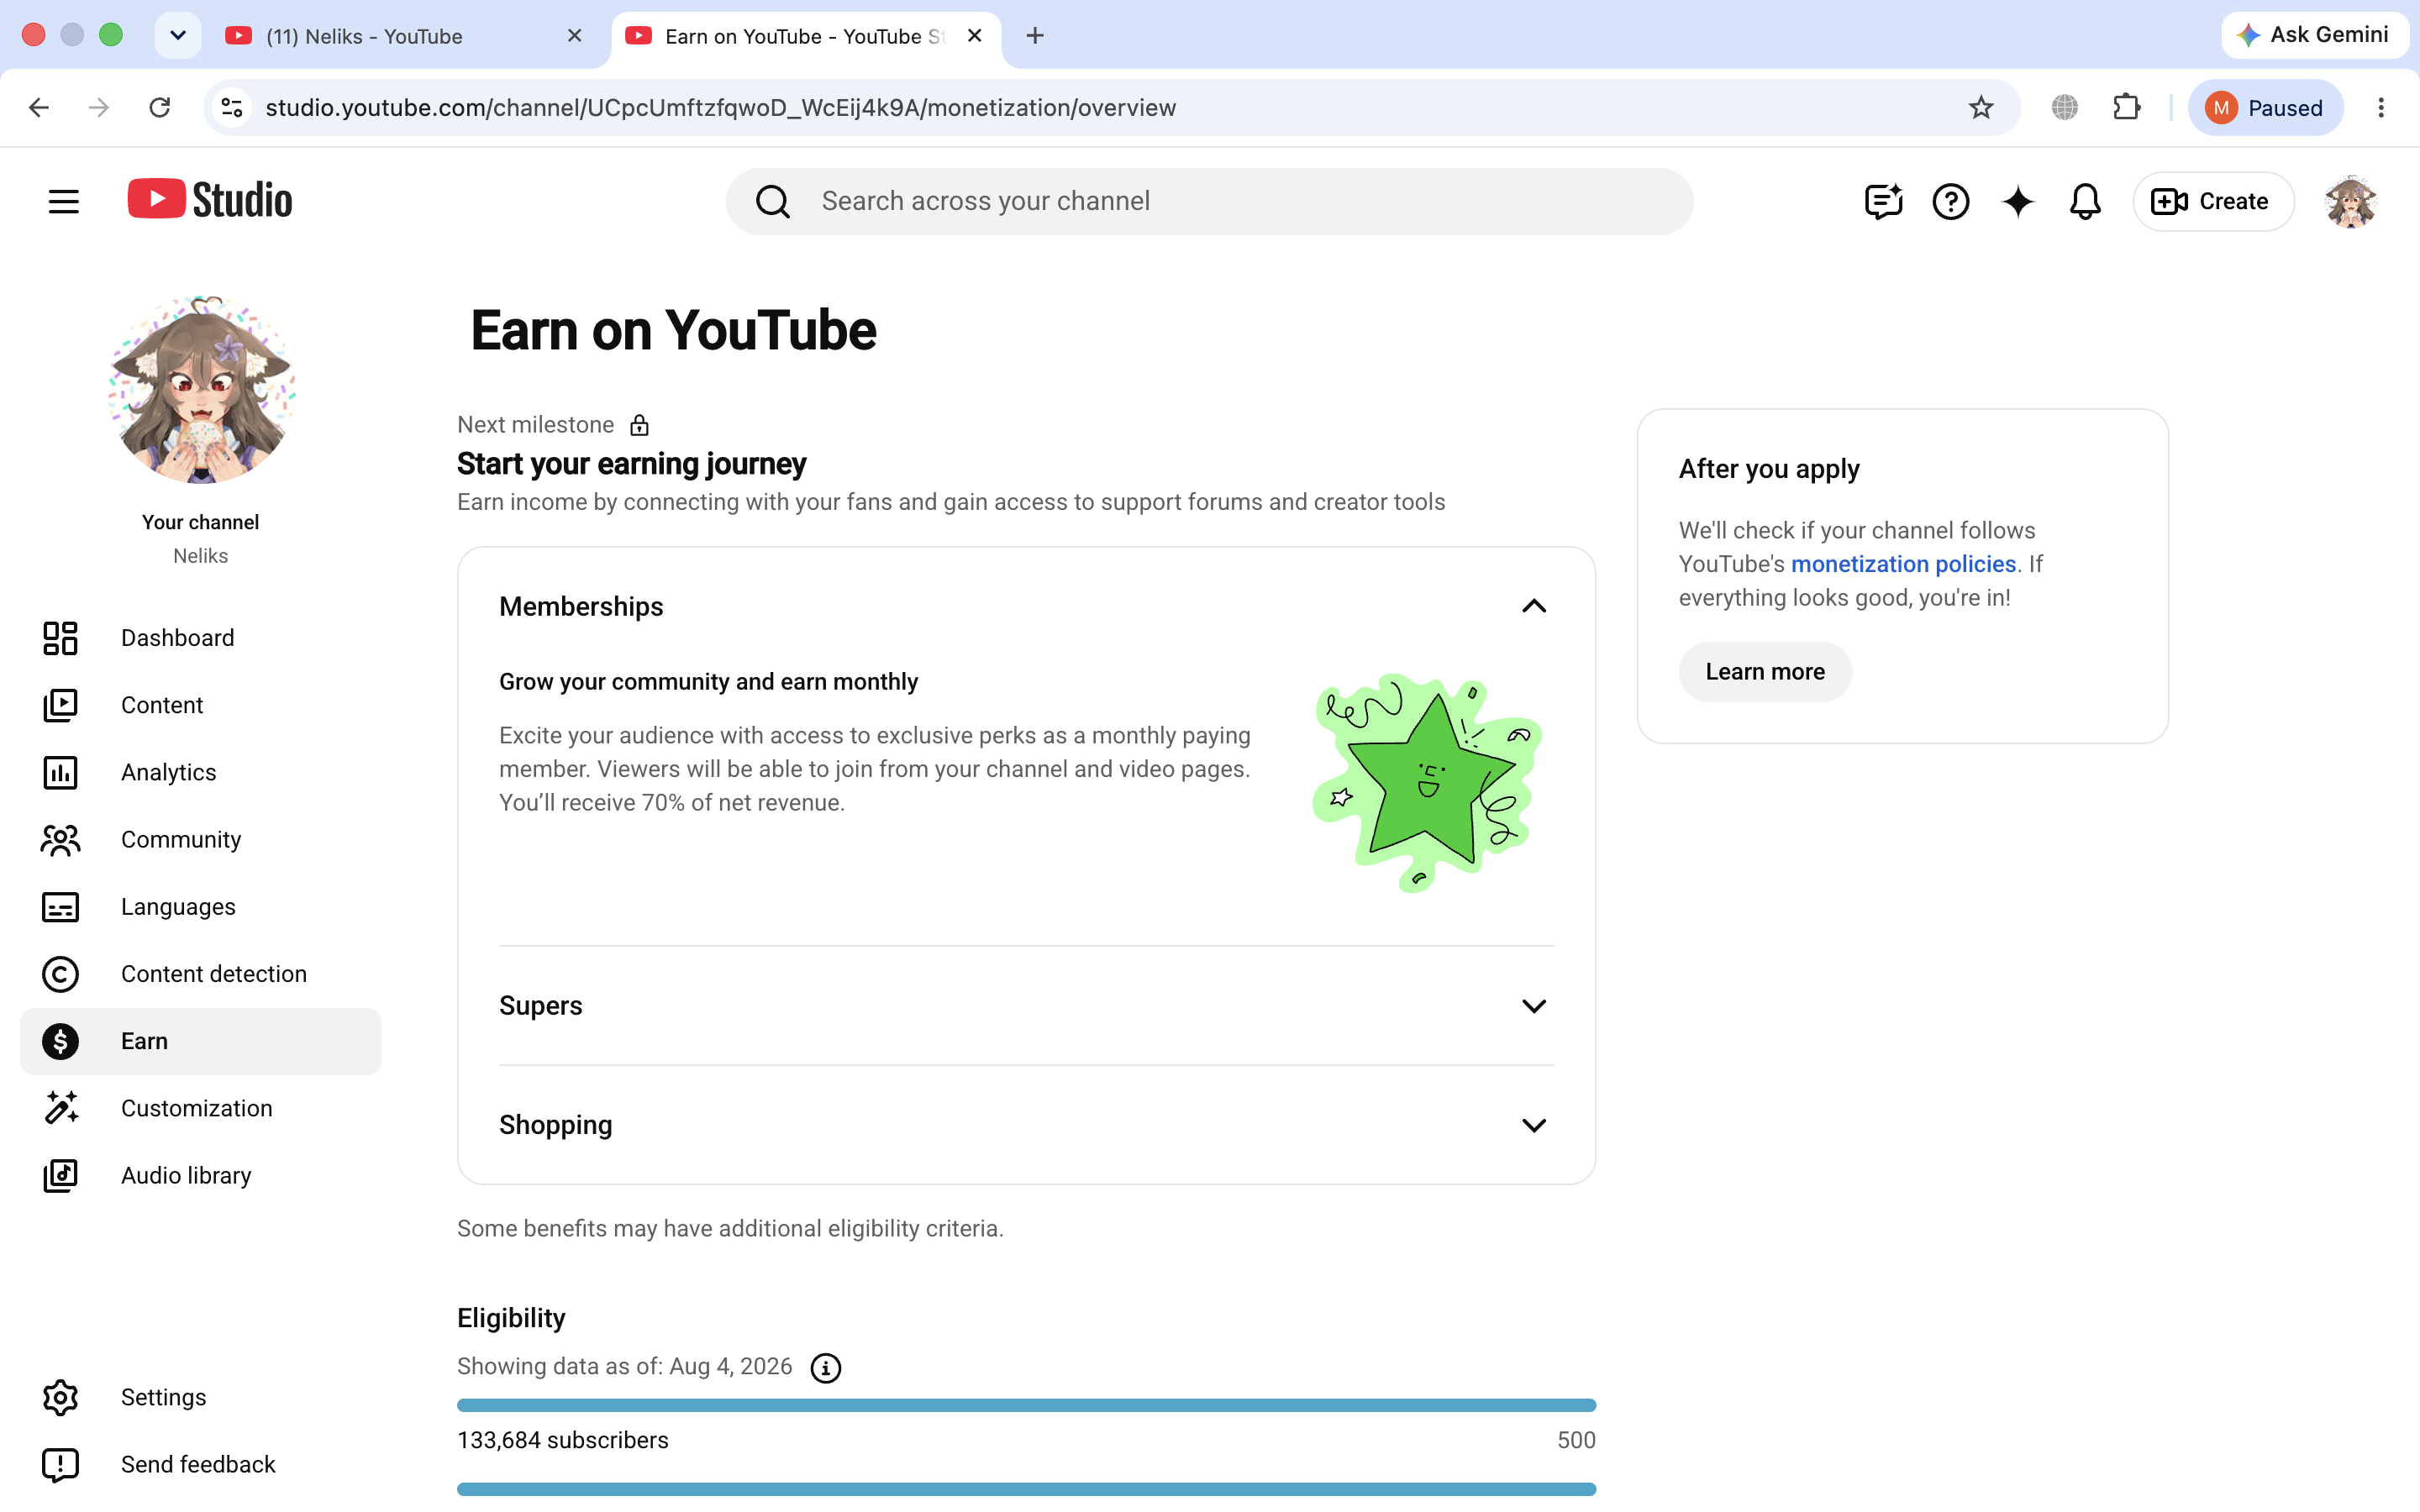This screenshot has width=2420, height=1512.
Task: Click the search magnifier icon
Action: tap(772, 201)
